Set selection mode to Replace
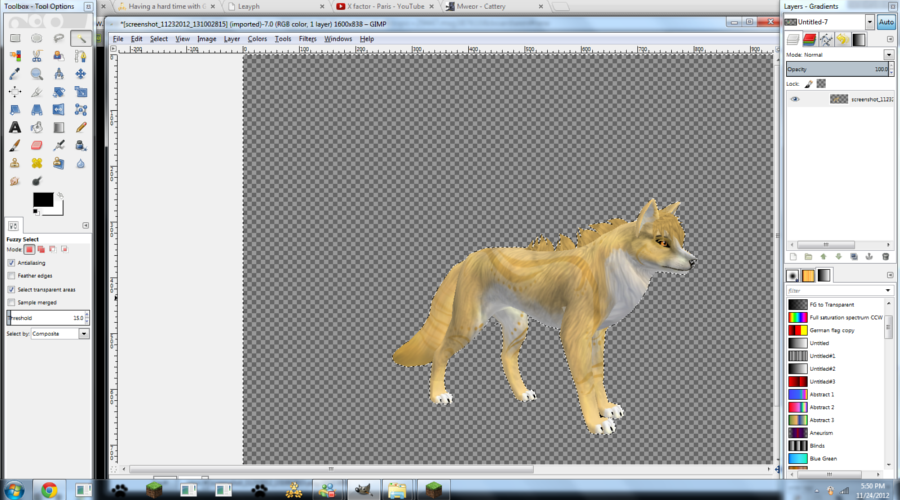Viewport: 900px width, 500px height. [x=29, y=250]
